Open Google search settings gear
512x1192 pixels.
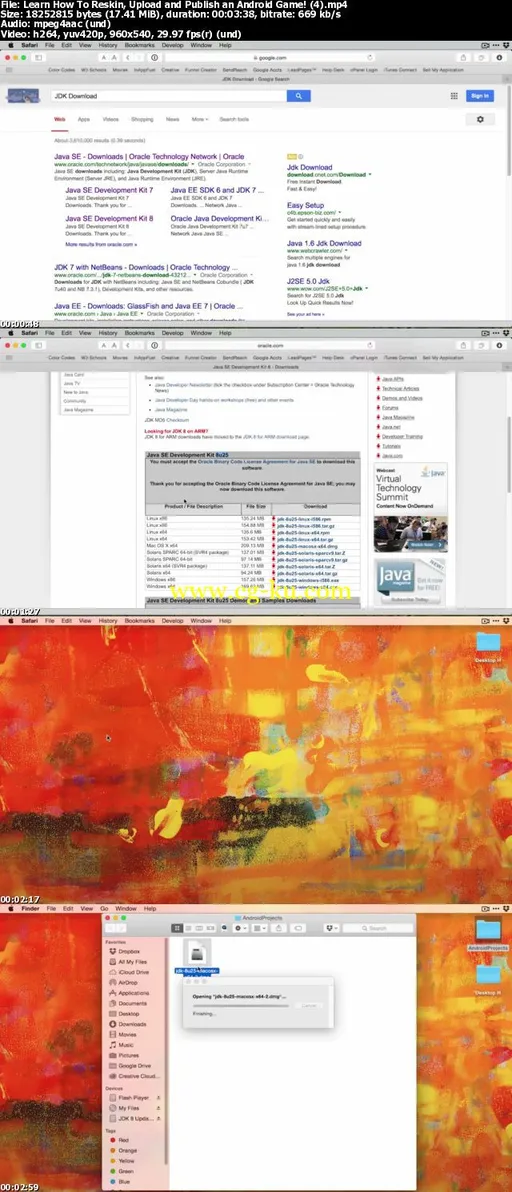(x=480, y=119)
